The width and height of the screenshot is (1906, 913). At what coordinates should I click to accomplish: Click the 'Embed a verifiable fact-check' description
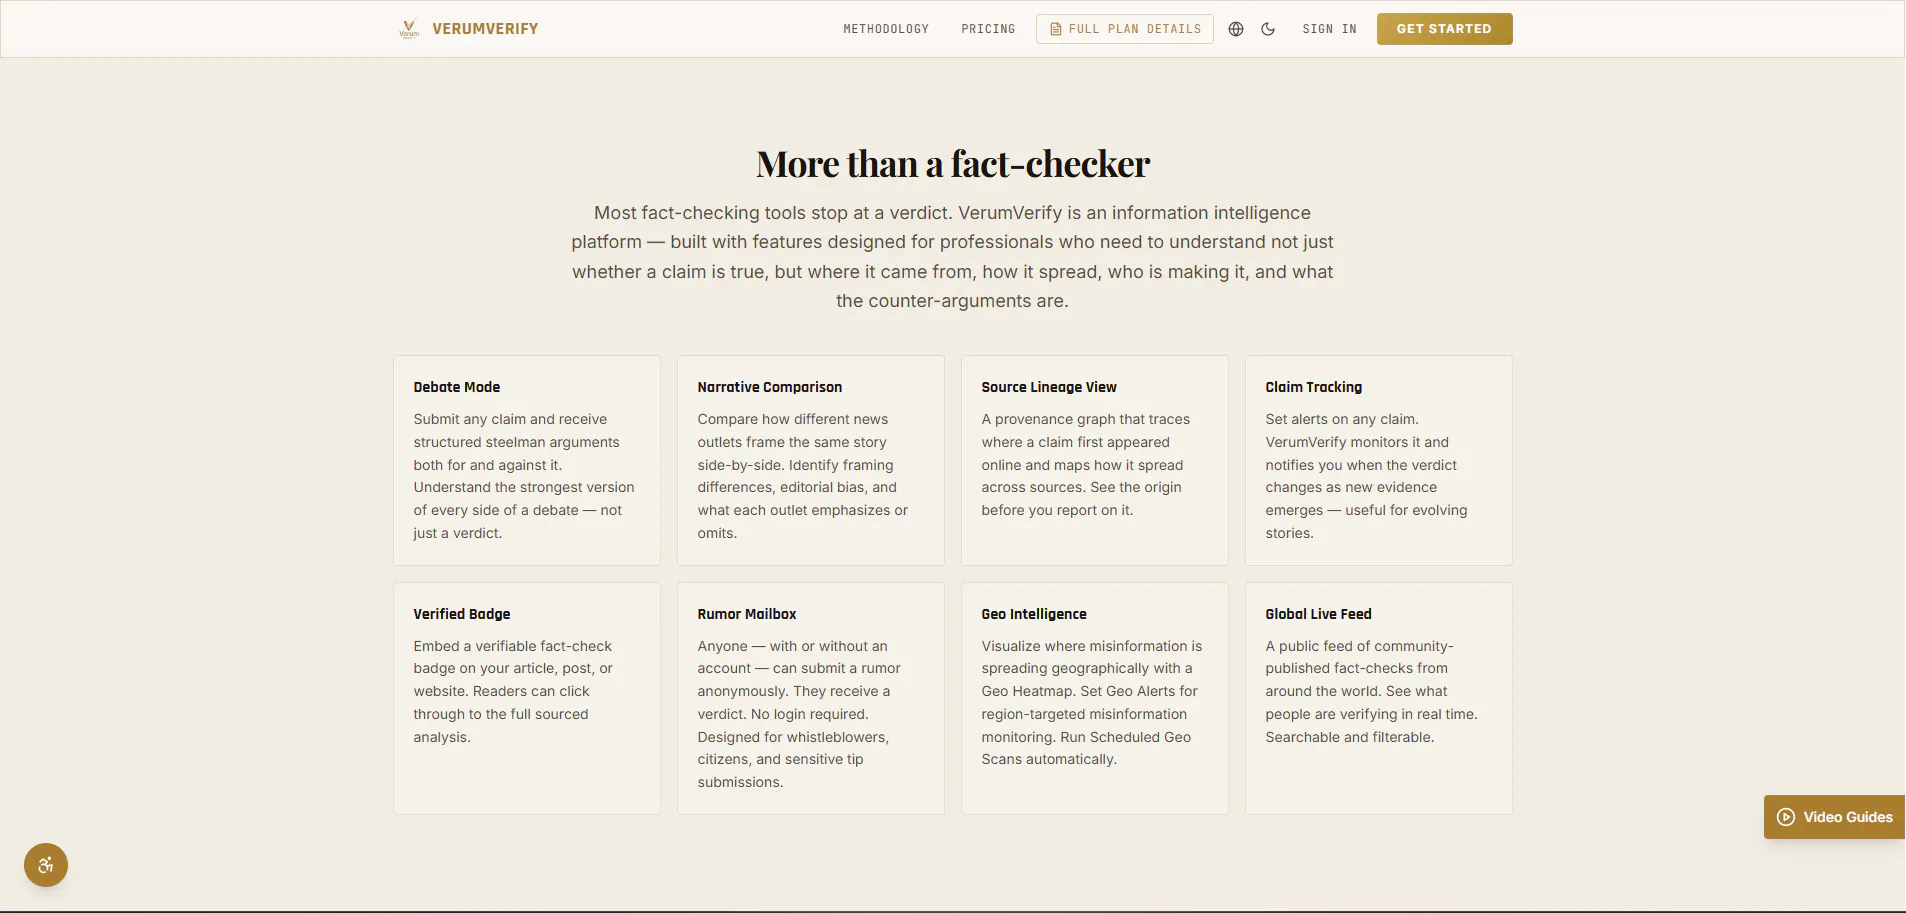tap(513, 692)
